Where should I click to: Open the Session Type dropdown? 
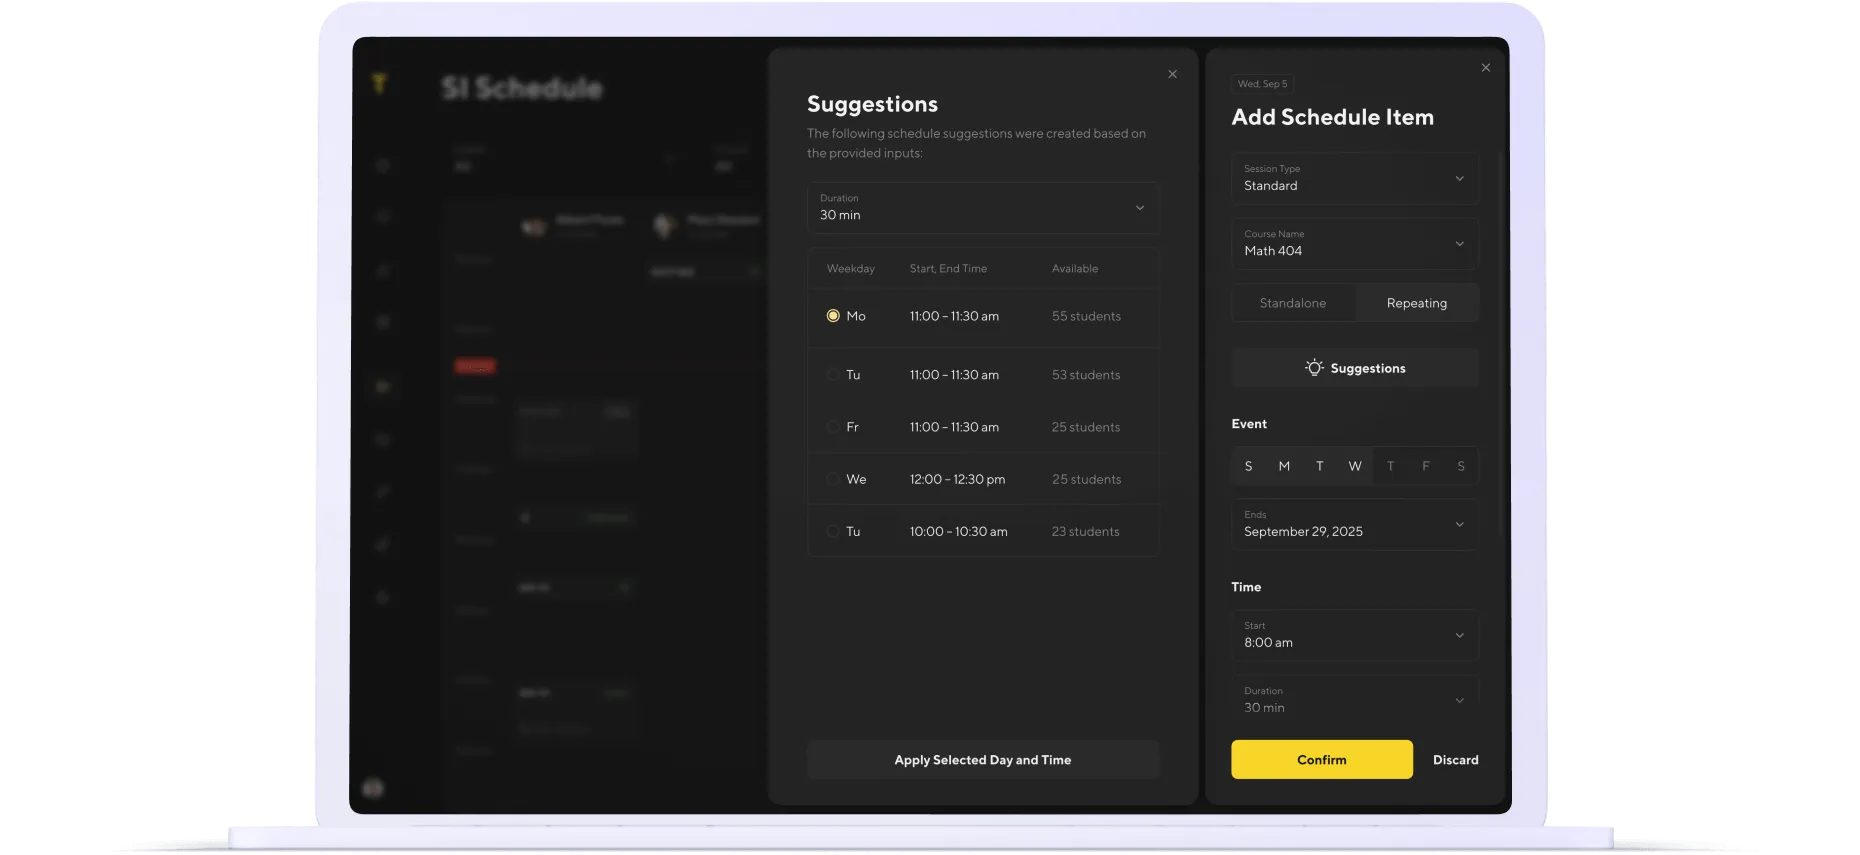[x=1355, y=178]
